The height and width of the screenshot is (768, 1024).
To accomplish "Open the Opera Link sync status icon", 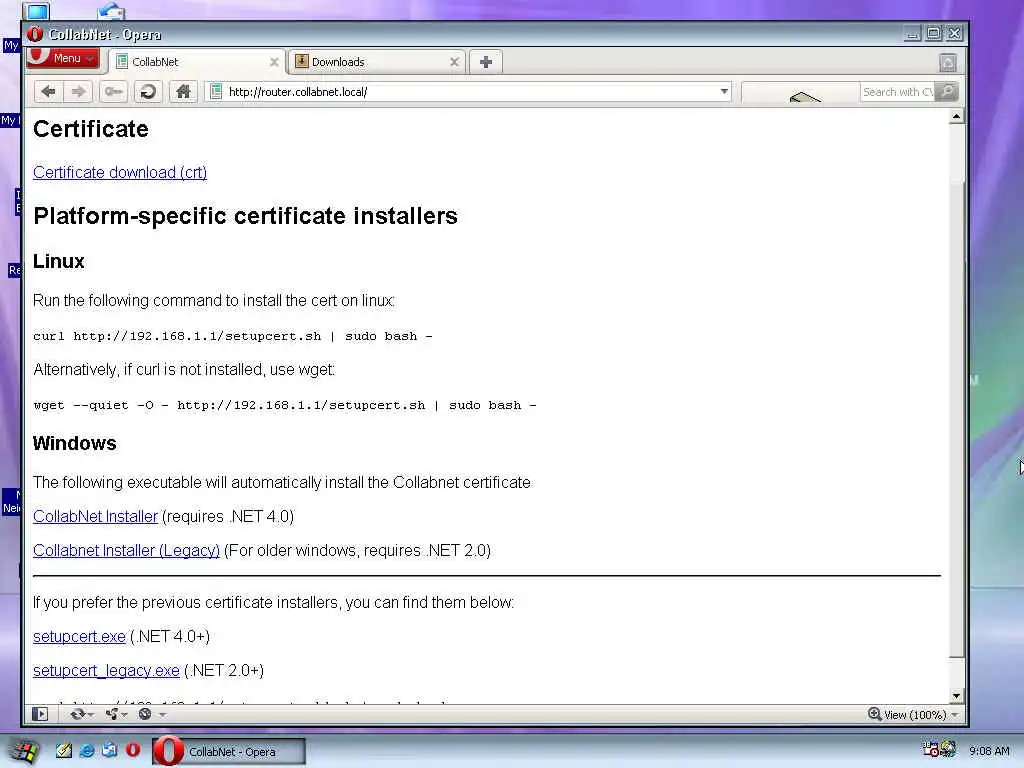I will pos(78,714).
